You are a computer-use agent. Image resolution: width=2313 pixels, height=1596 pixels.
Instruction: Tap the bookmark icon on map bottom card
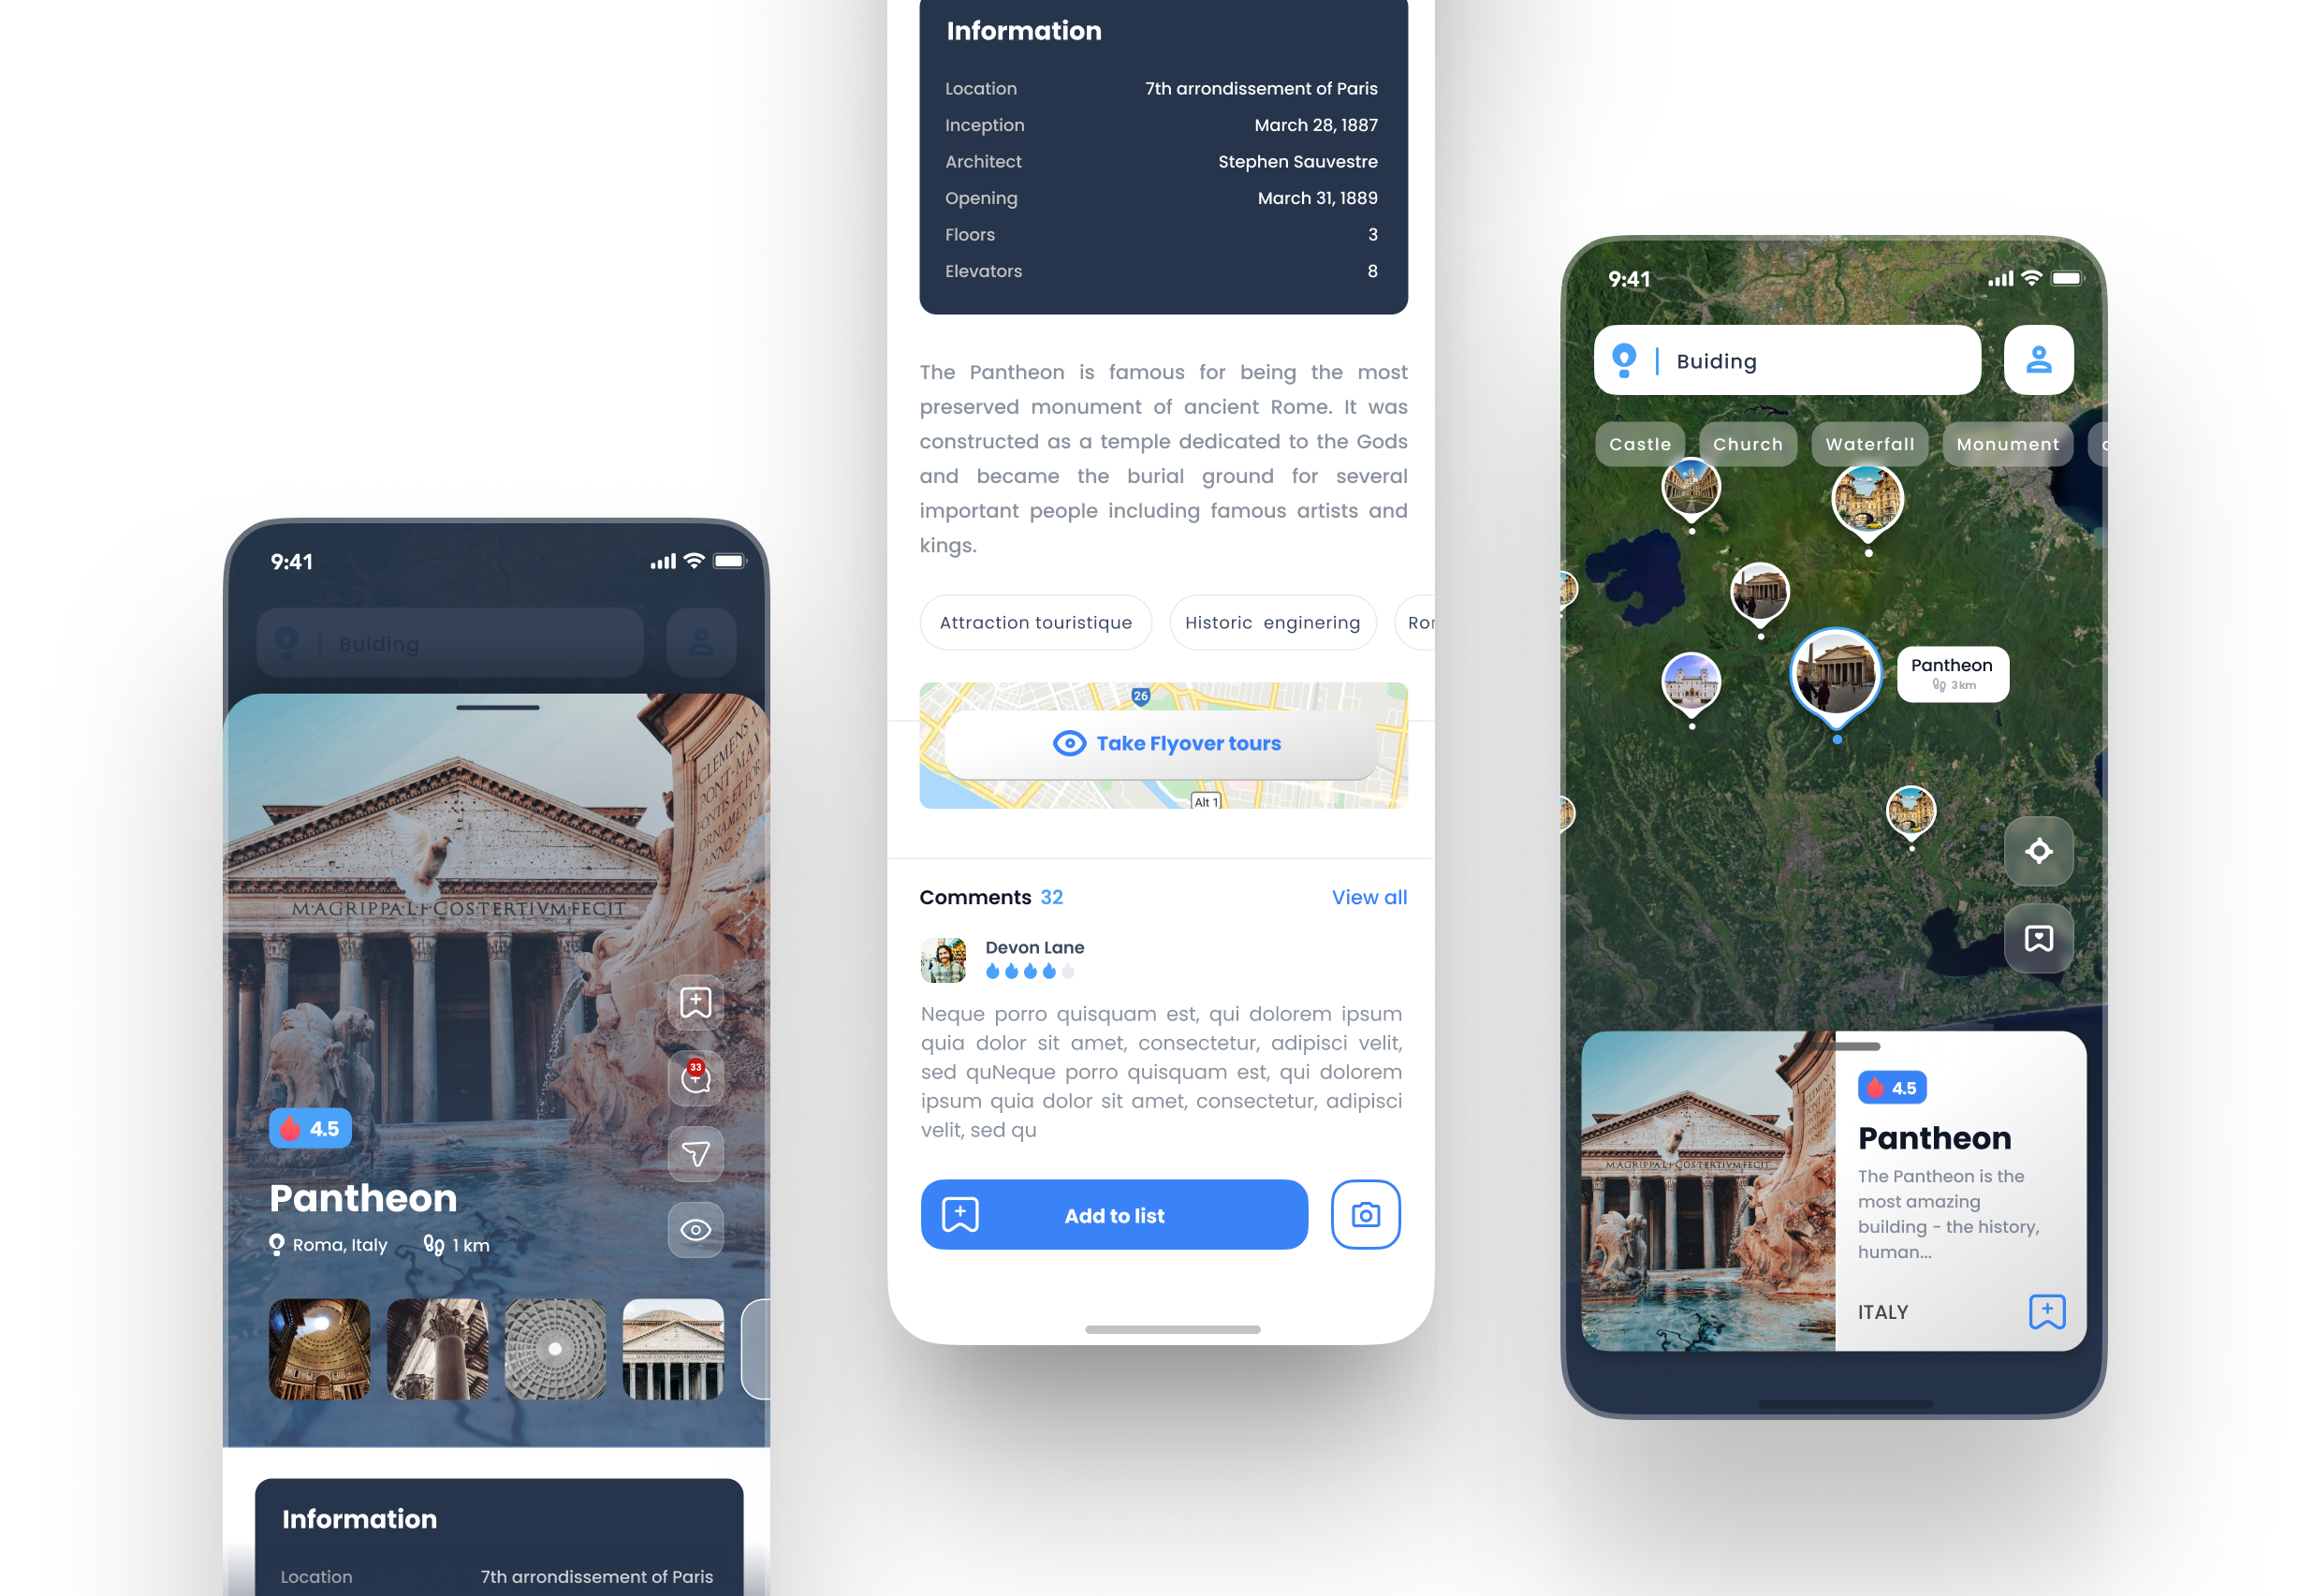(2046, 1308)
